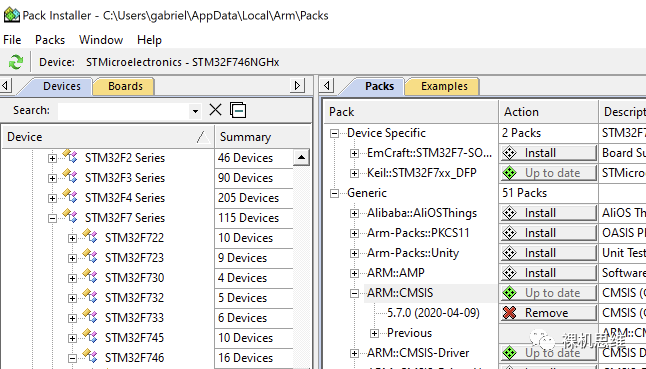
Task: Expand the STM32F733 node
Action: pos(73,318)
